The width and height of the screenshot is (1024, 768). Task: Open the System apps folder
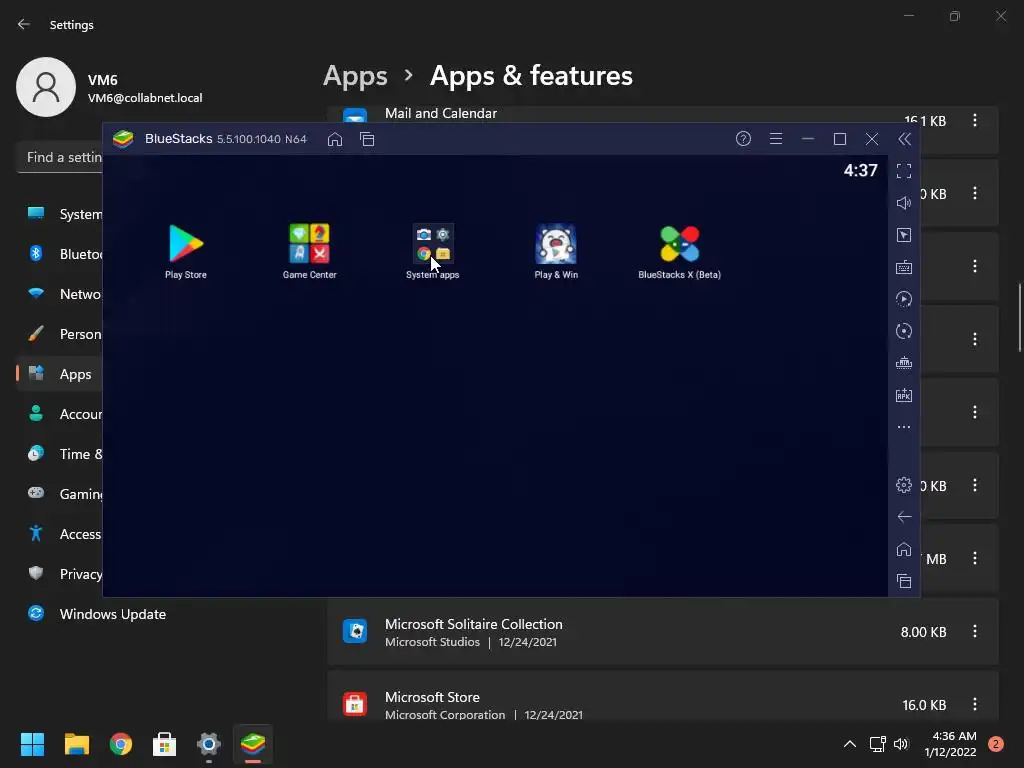[432, 251]
